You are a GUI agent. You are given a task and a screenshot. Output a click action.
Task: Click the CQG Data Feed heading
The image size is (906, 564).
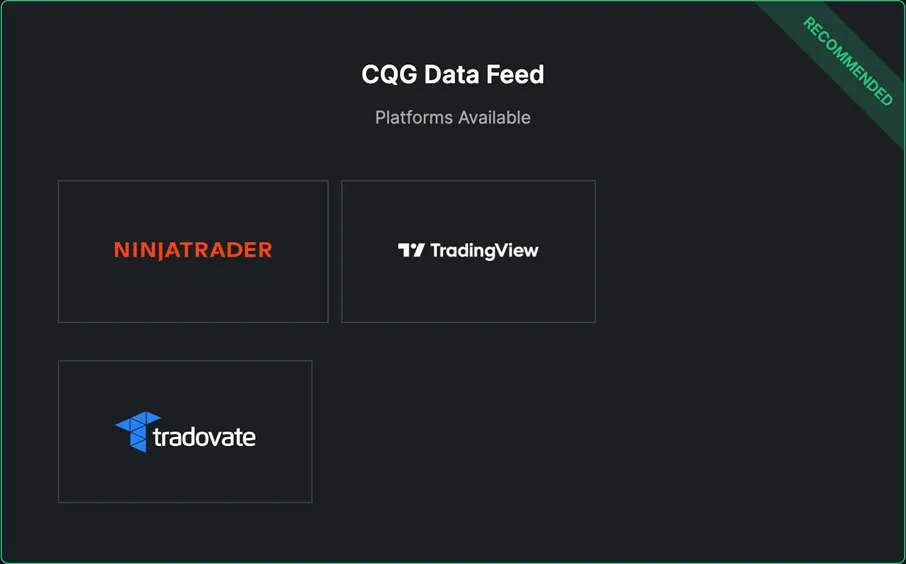click(x=453, y=74)
